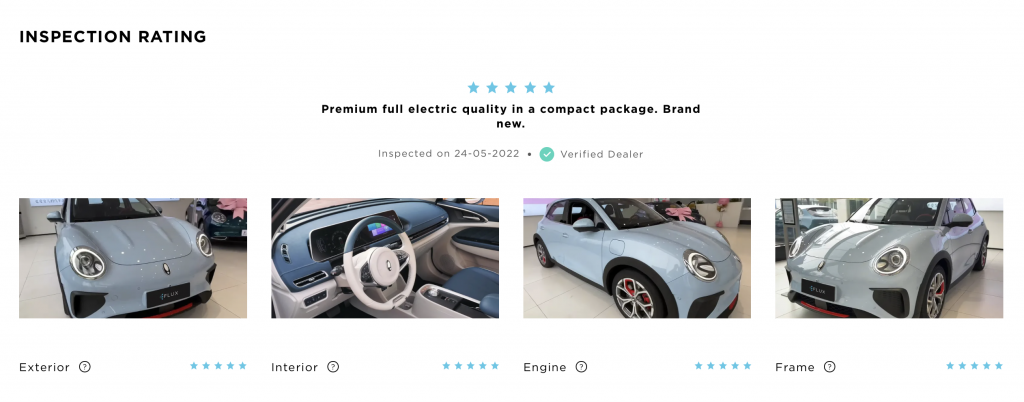Click the Exterior five-star rating
1024x402 pixels.
click(219, 366)
